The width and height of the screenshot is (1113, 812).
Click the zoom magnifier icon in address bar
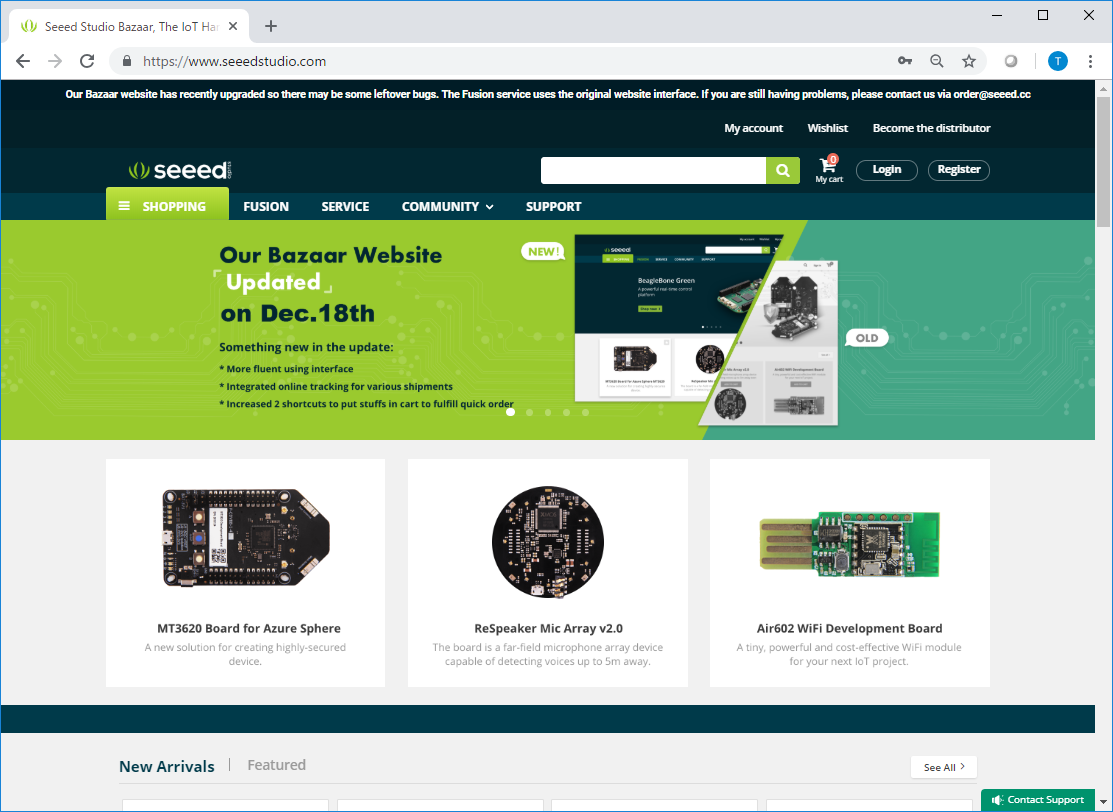pos(937,61)
